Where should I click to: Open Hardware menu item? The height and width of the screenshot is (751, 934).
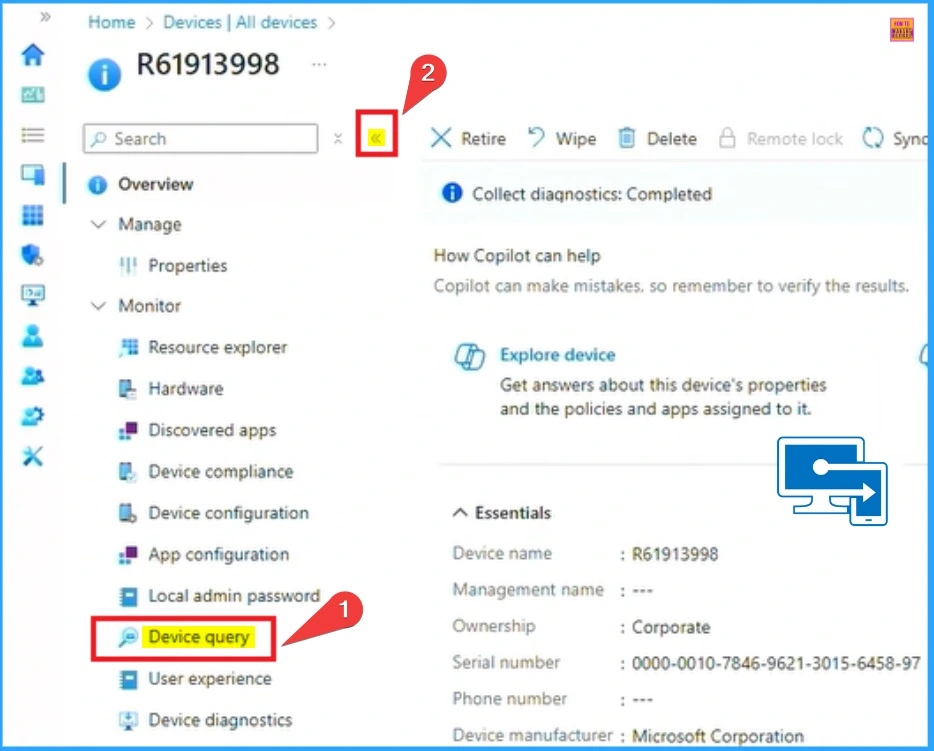point(186,389)
